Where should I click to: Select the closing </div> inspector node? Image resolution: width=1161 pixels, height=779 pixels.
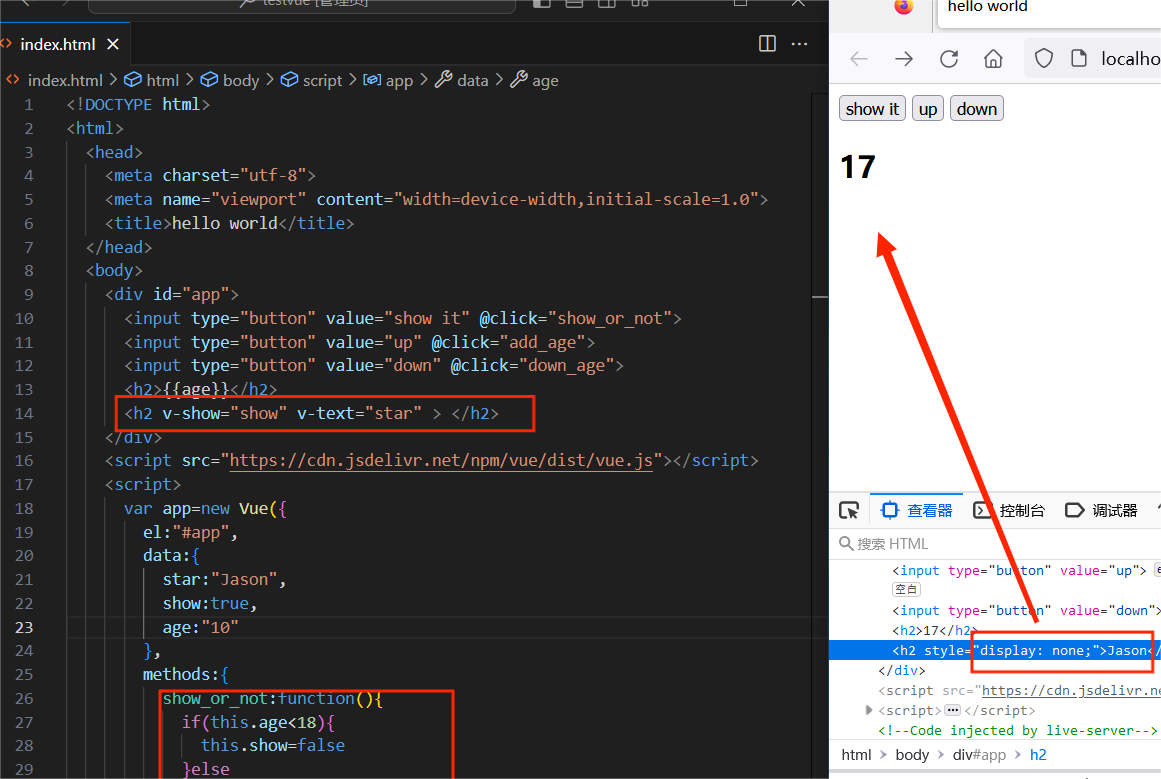pos(902,670)
